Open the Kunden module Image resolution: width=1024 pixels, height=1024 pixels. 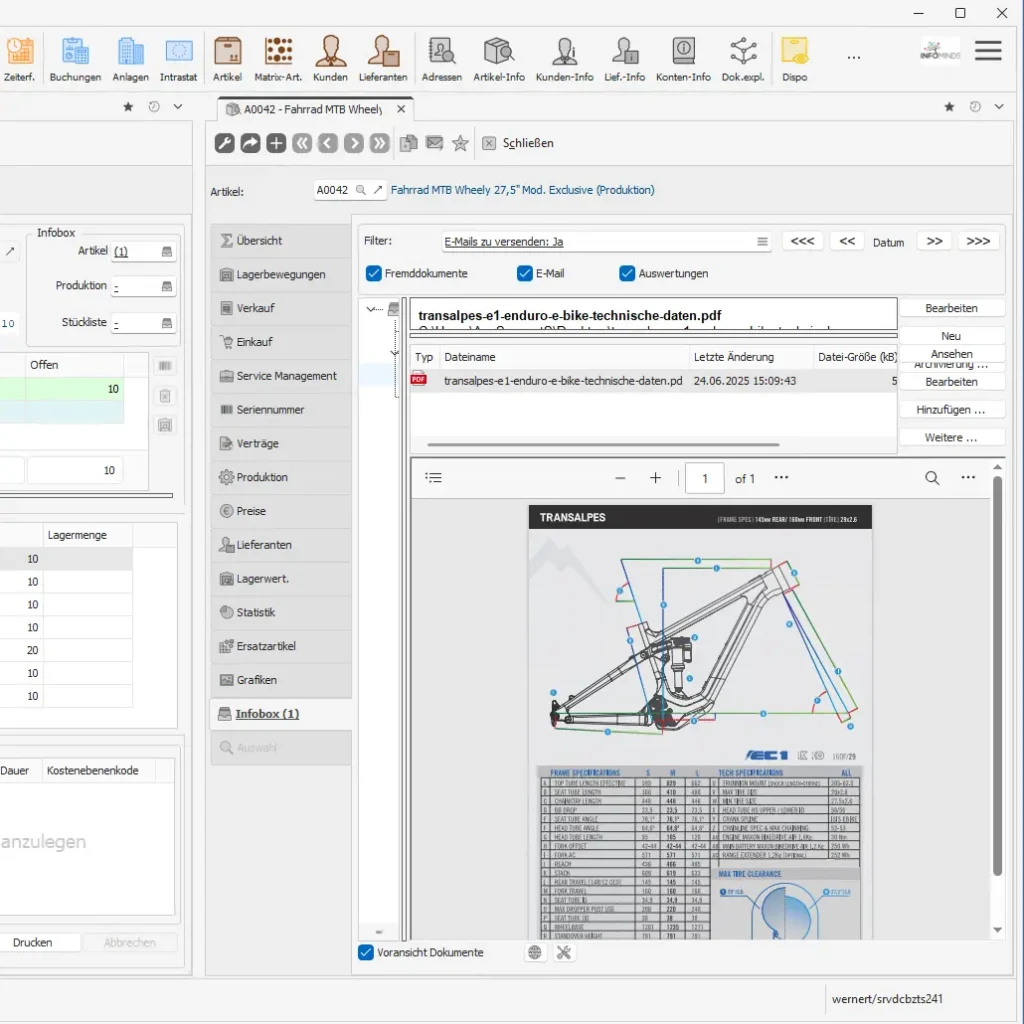330,59
